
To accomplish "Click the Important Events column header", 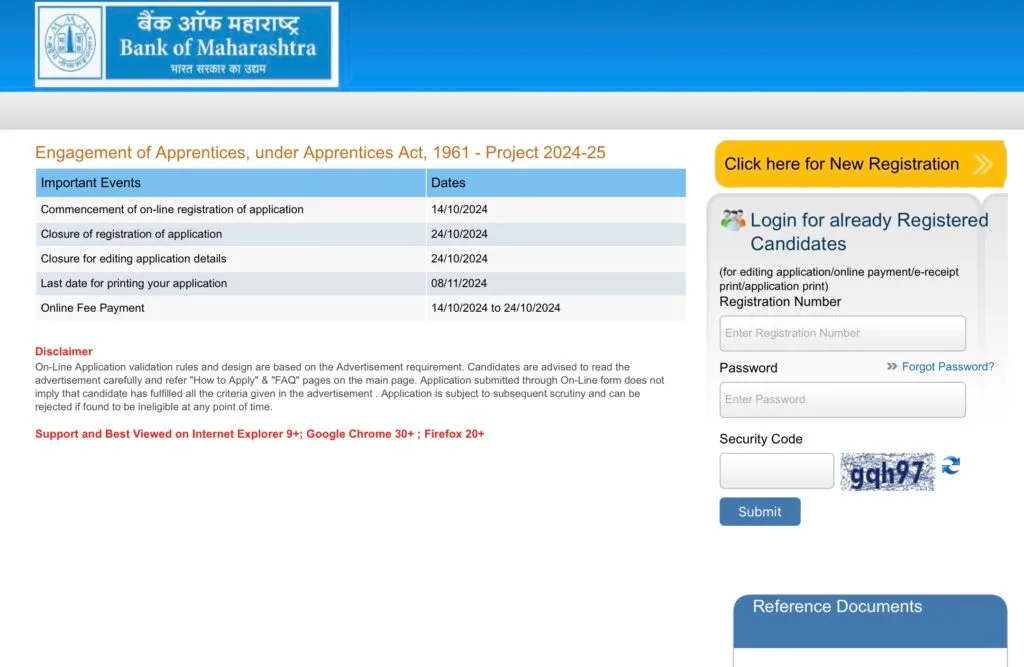I will tap(231, 183).
